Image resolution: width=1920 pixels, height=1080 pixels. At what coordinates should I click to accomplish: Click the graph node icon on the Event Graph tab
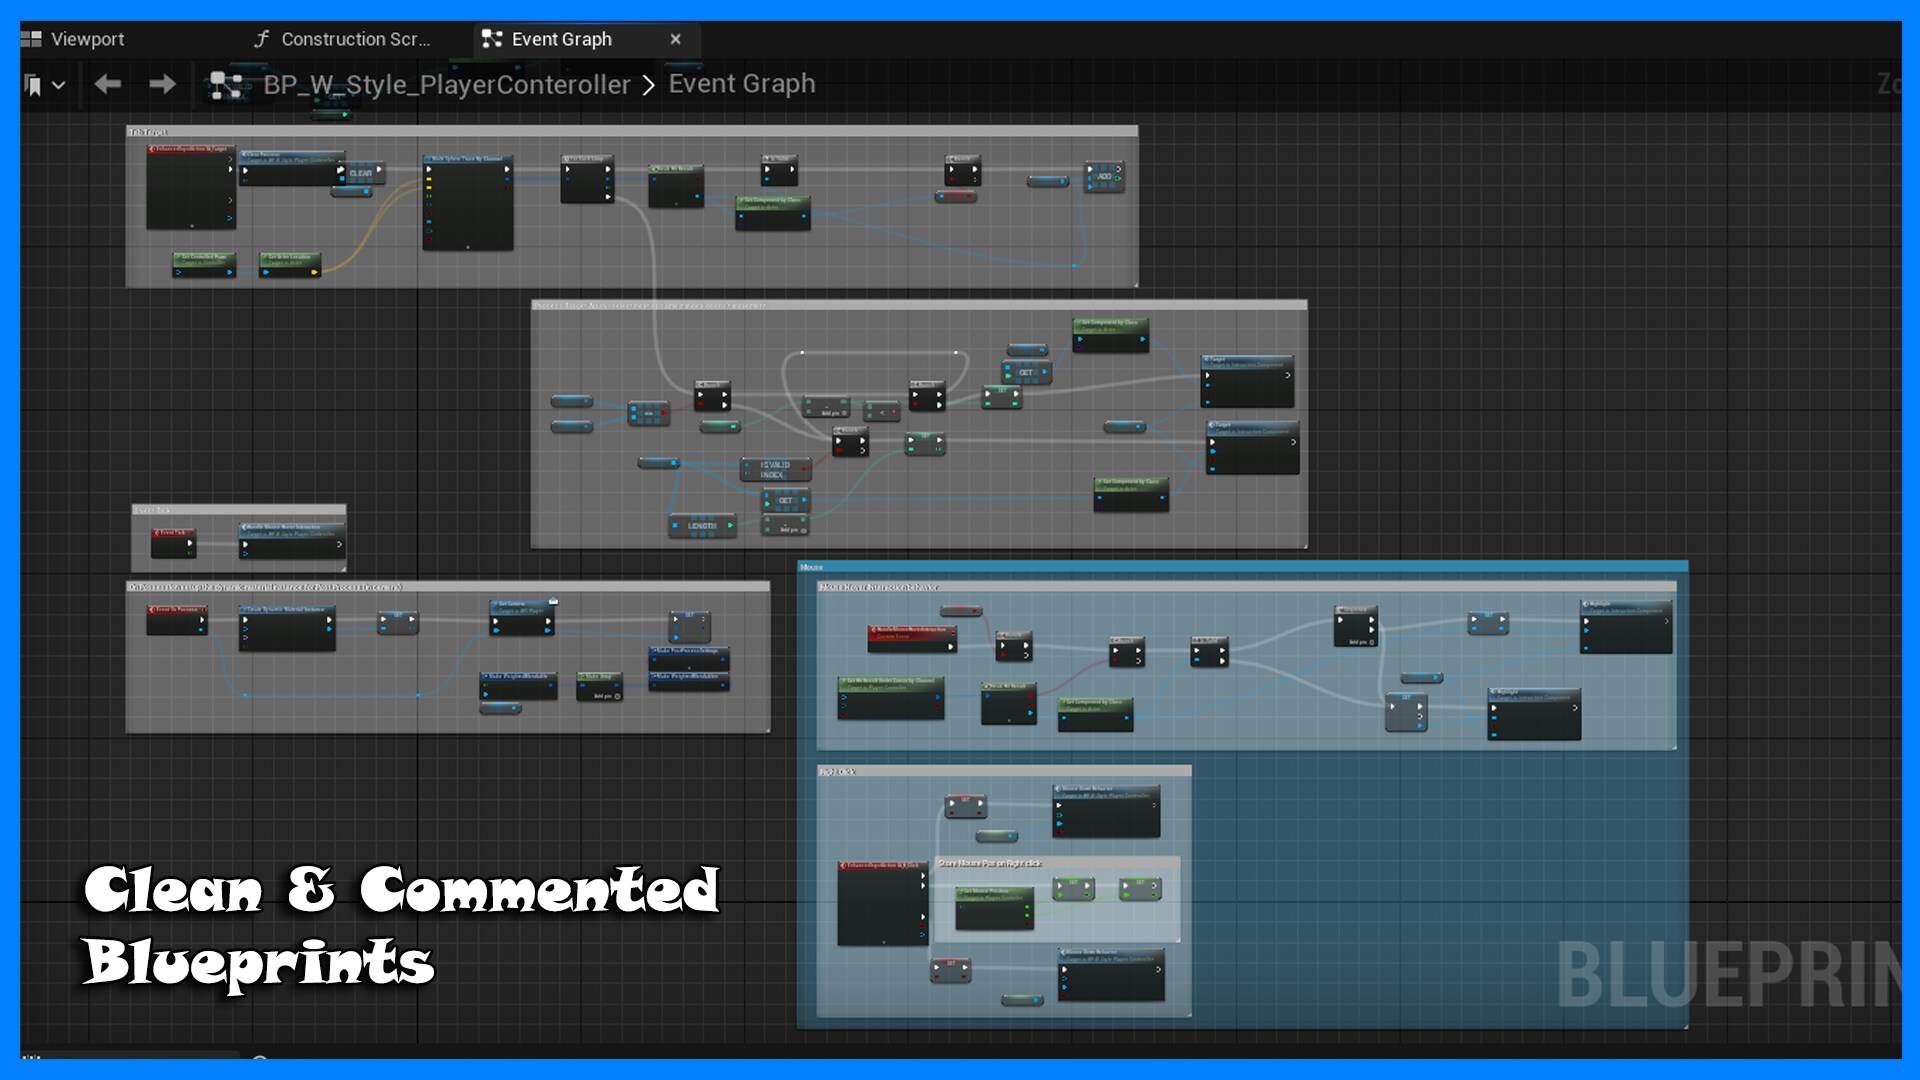pos(492,39)
